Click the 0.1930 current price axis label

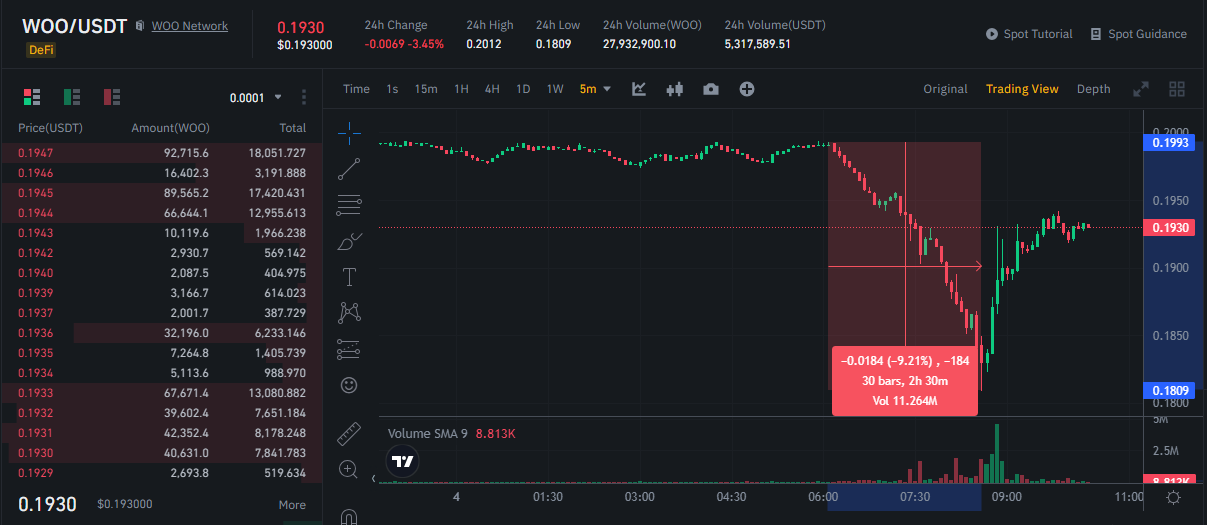point(1169,228)
